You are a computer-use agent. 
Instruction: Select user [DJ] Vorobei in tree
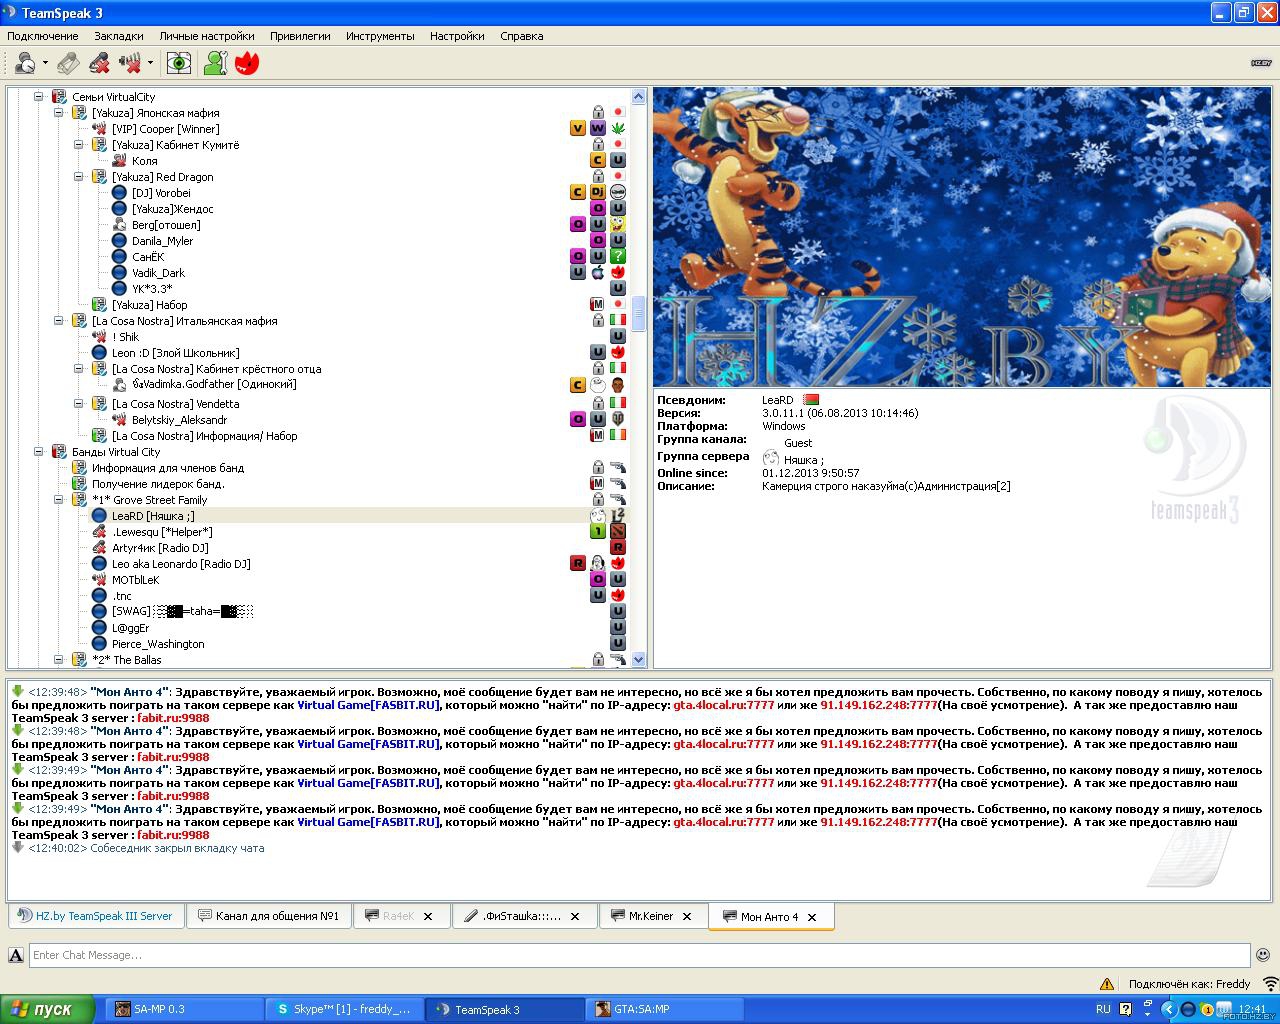pos(161,193)
